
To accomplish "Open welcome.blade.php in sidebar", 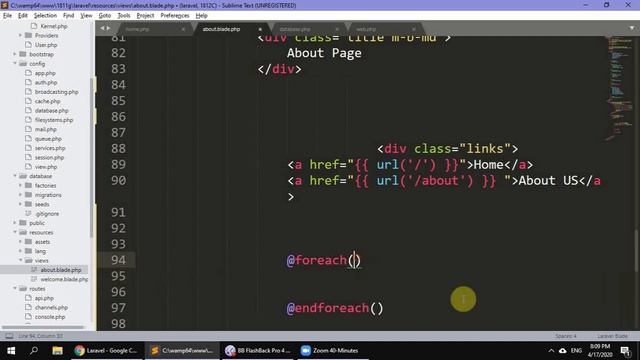I will pyautogui.click(x=64, y=279).
